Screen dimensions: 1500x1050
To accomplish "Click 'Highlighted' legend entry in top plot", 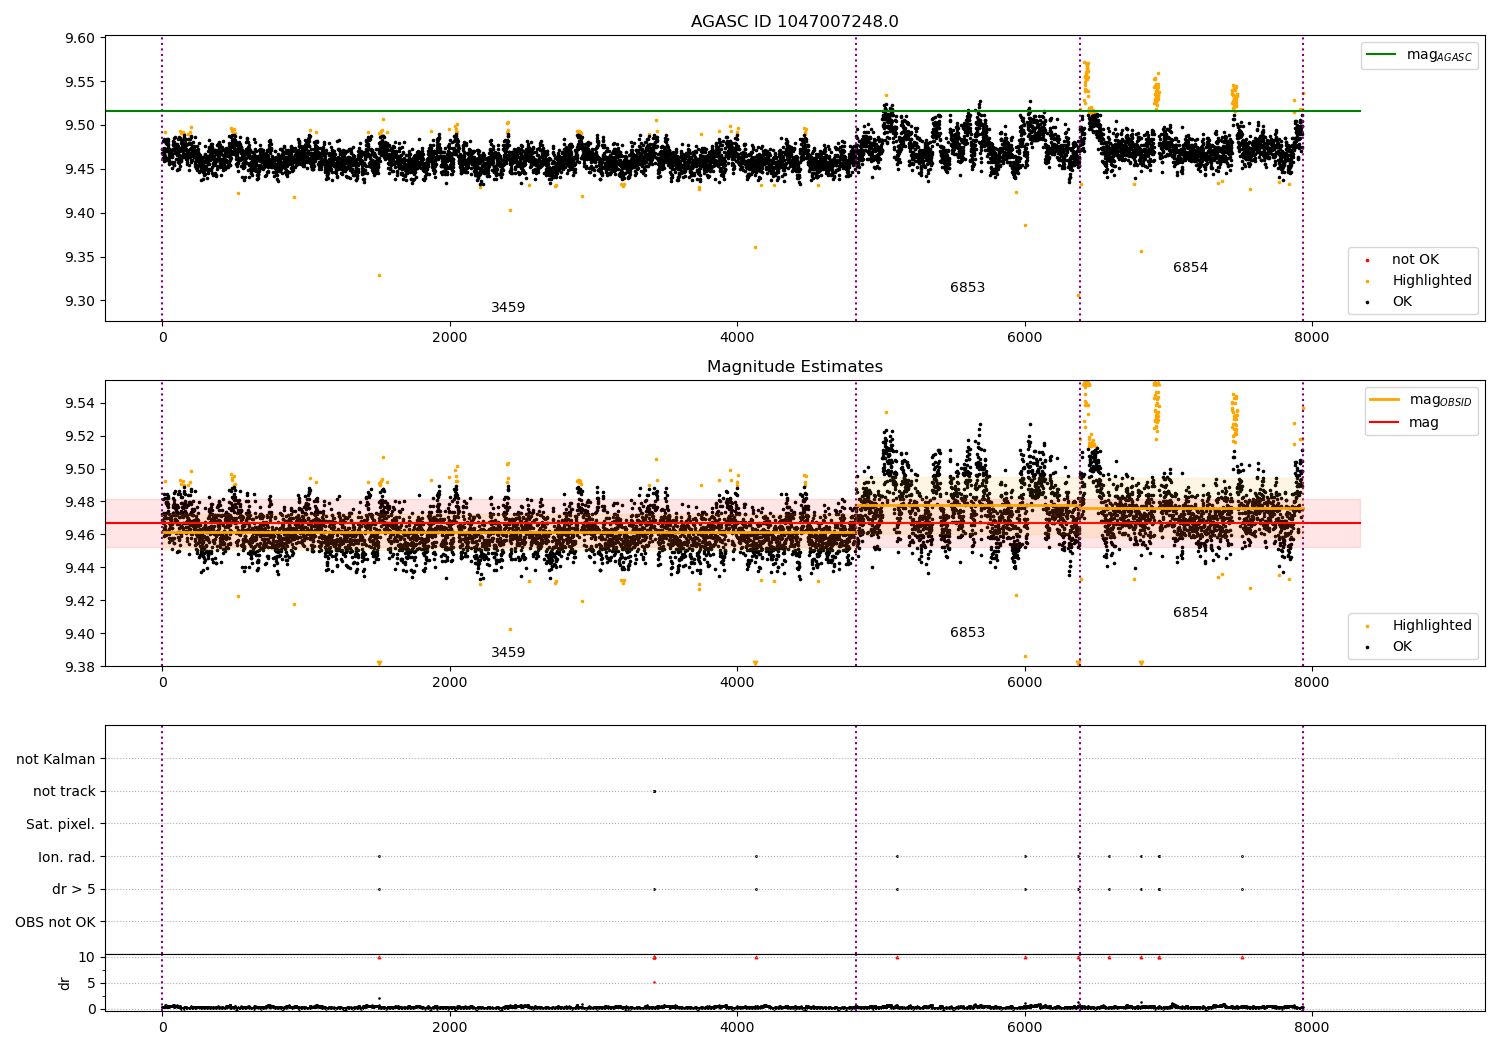I will pyautogui.click(x=1431, y=281).
